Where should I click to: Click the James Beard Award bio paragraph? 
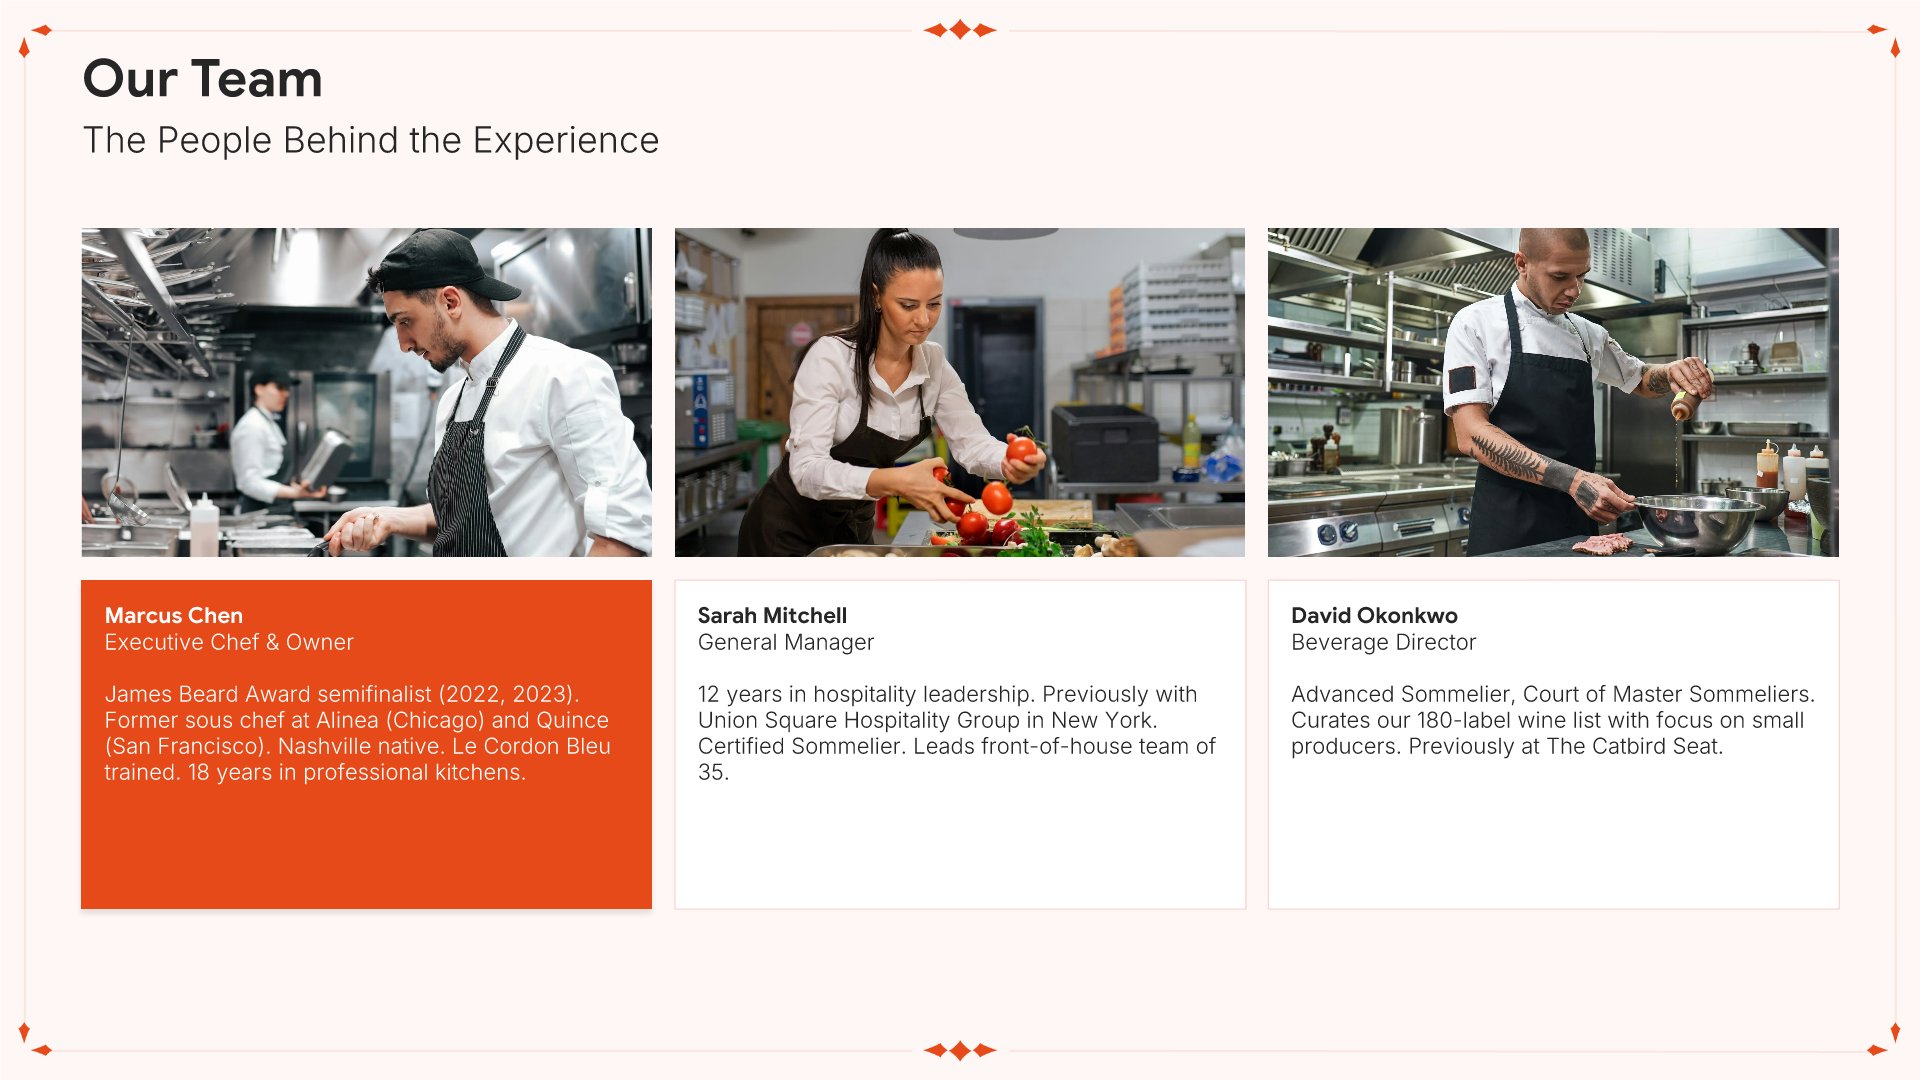[x=357, y=733]
